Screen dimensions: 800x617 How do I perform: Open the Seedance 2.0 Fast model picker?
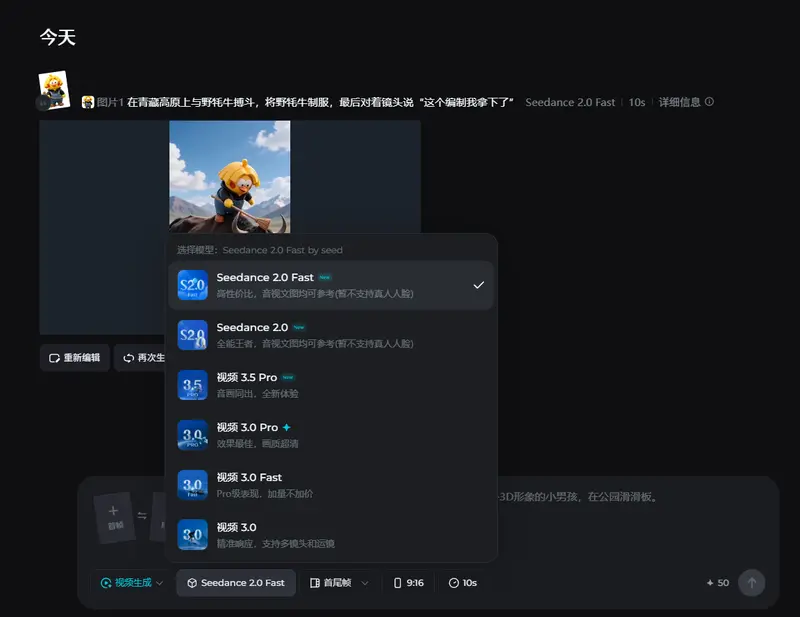click(235, 582)
